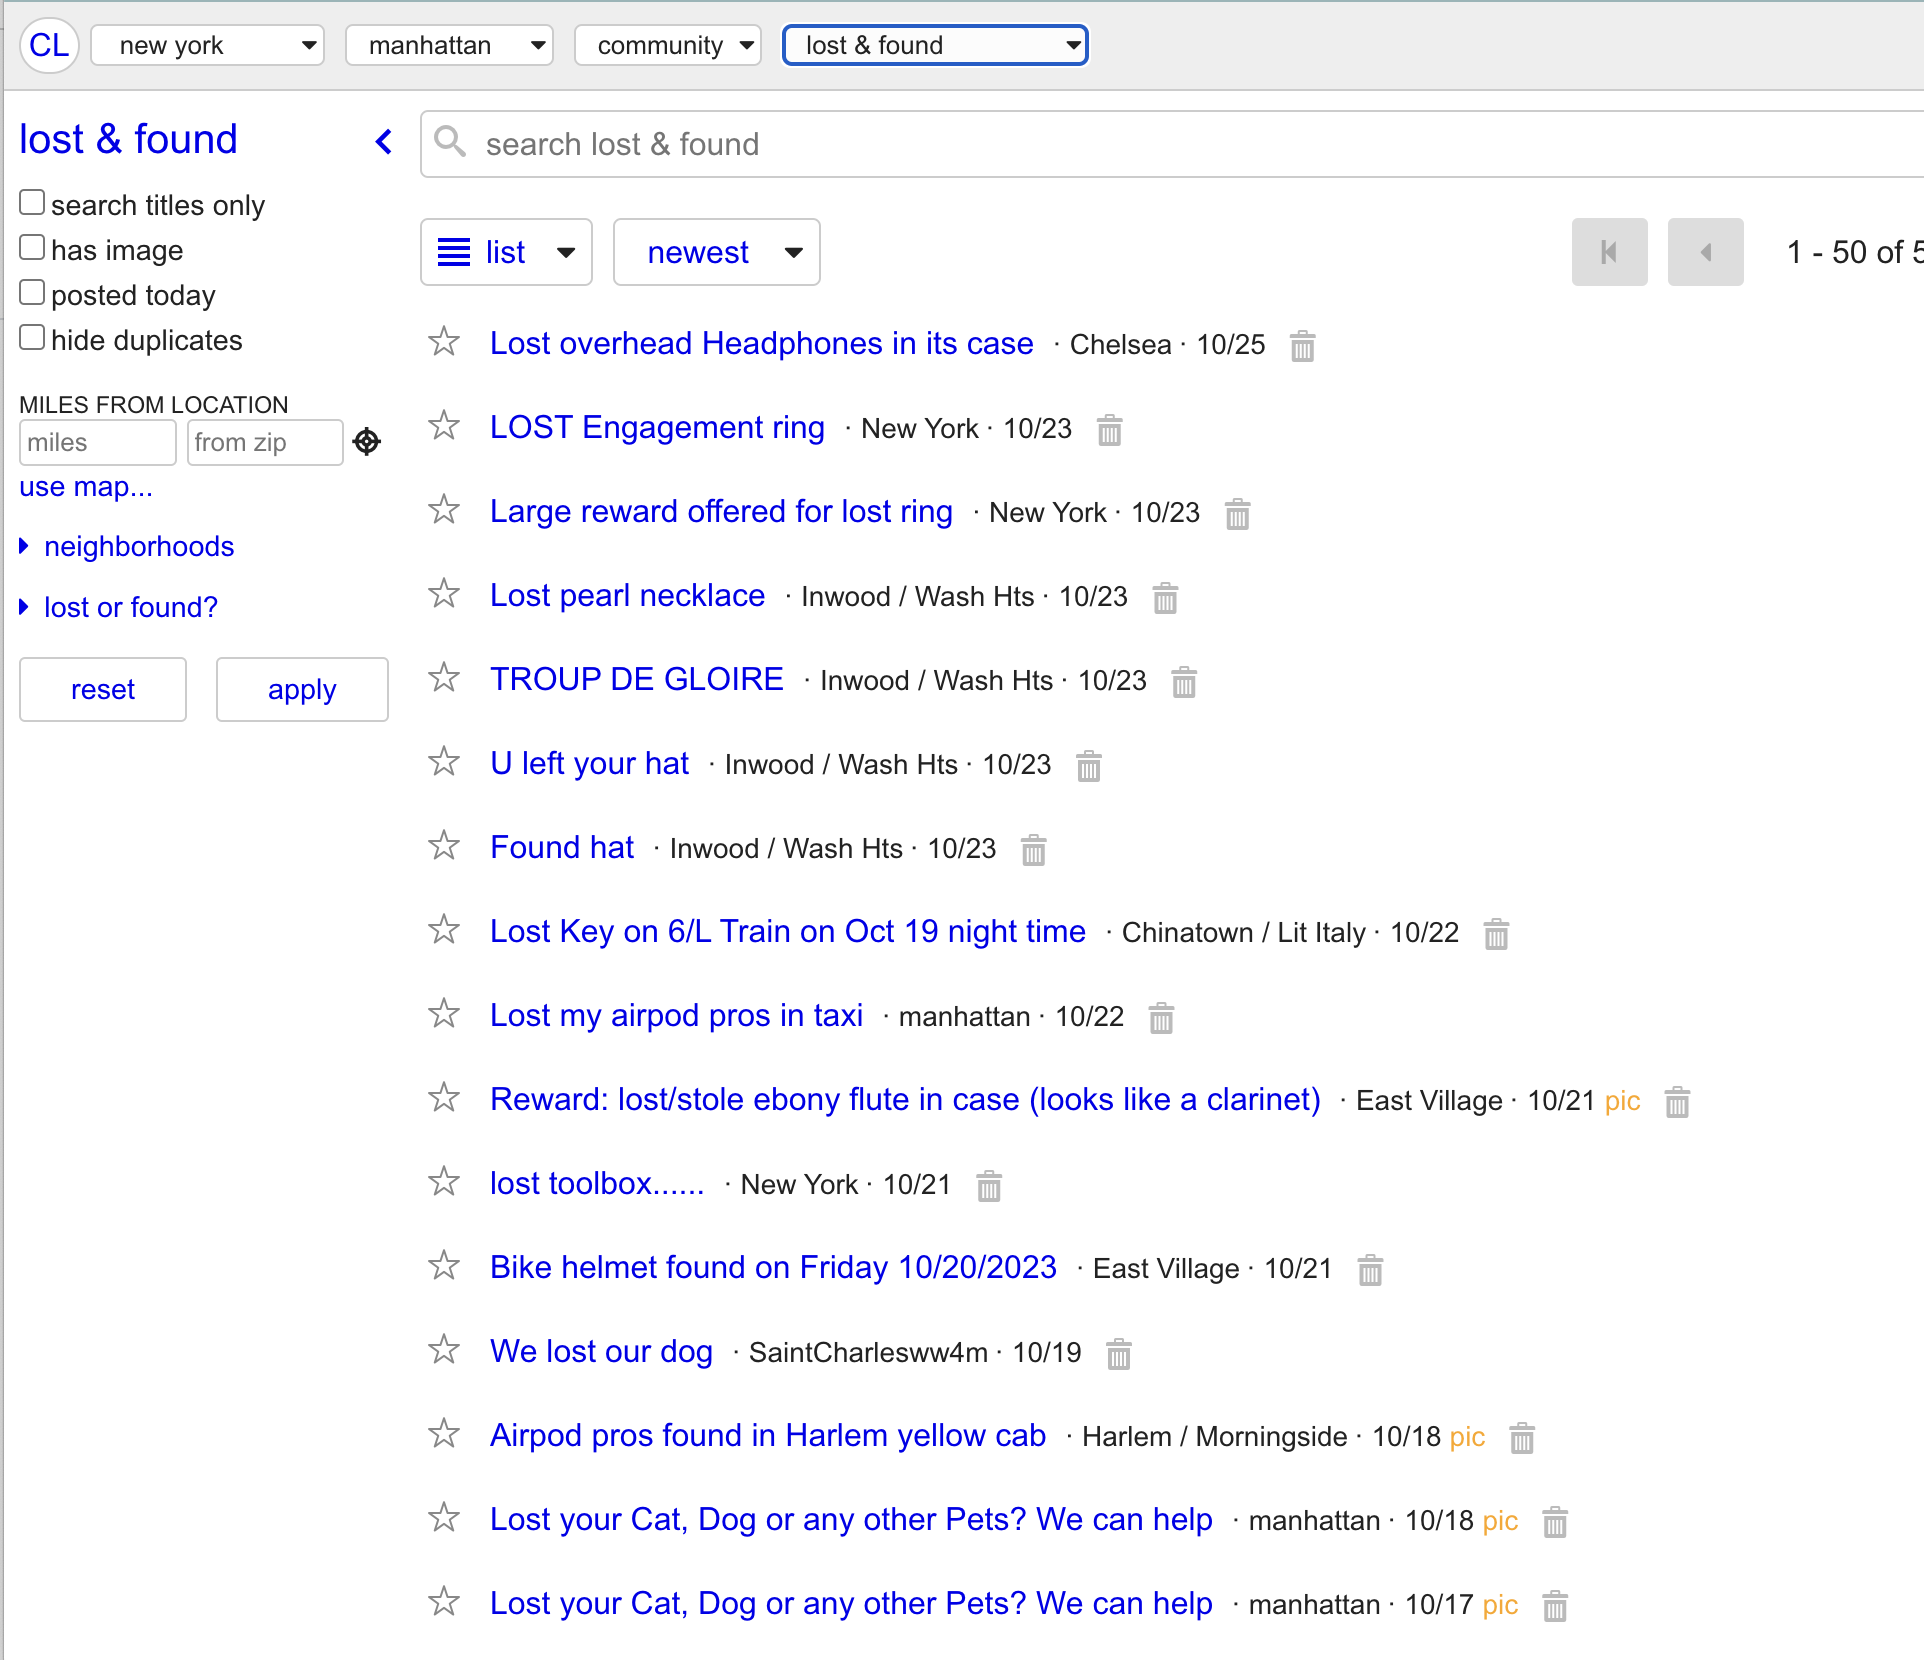The width and height of the screenshot is (1924, 1660).
Task: Open the TROUP DE GLOIRE listing
Action: [636, 679]
